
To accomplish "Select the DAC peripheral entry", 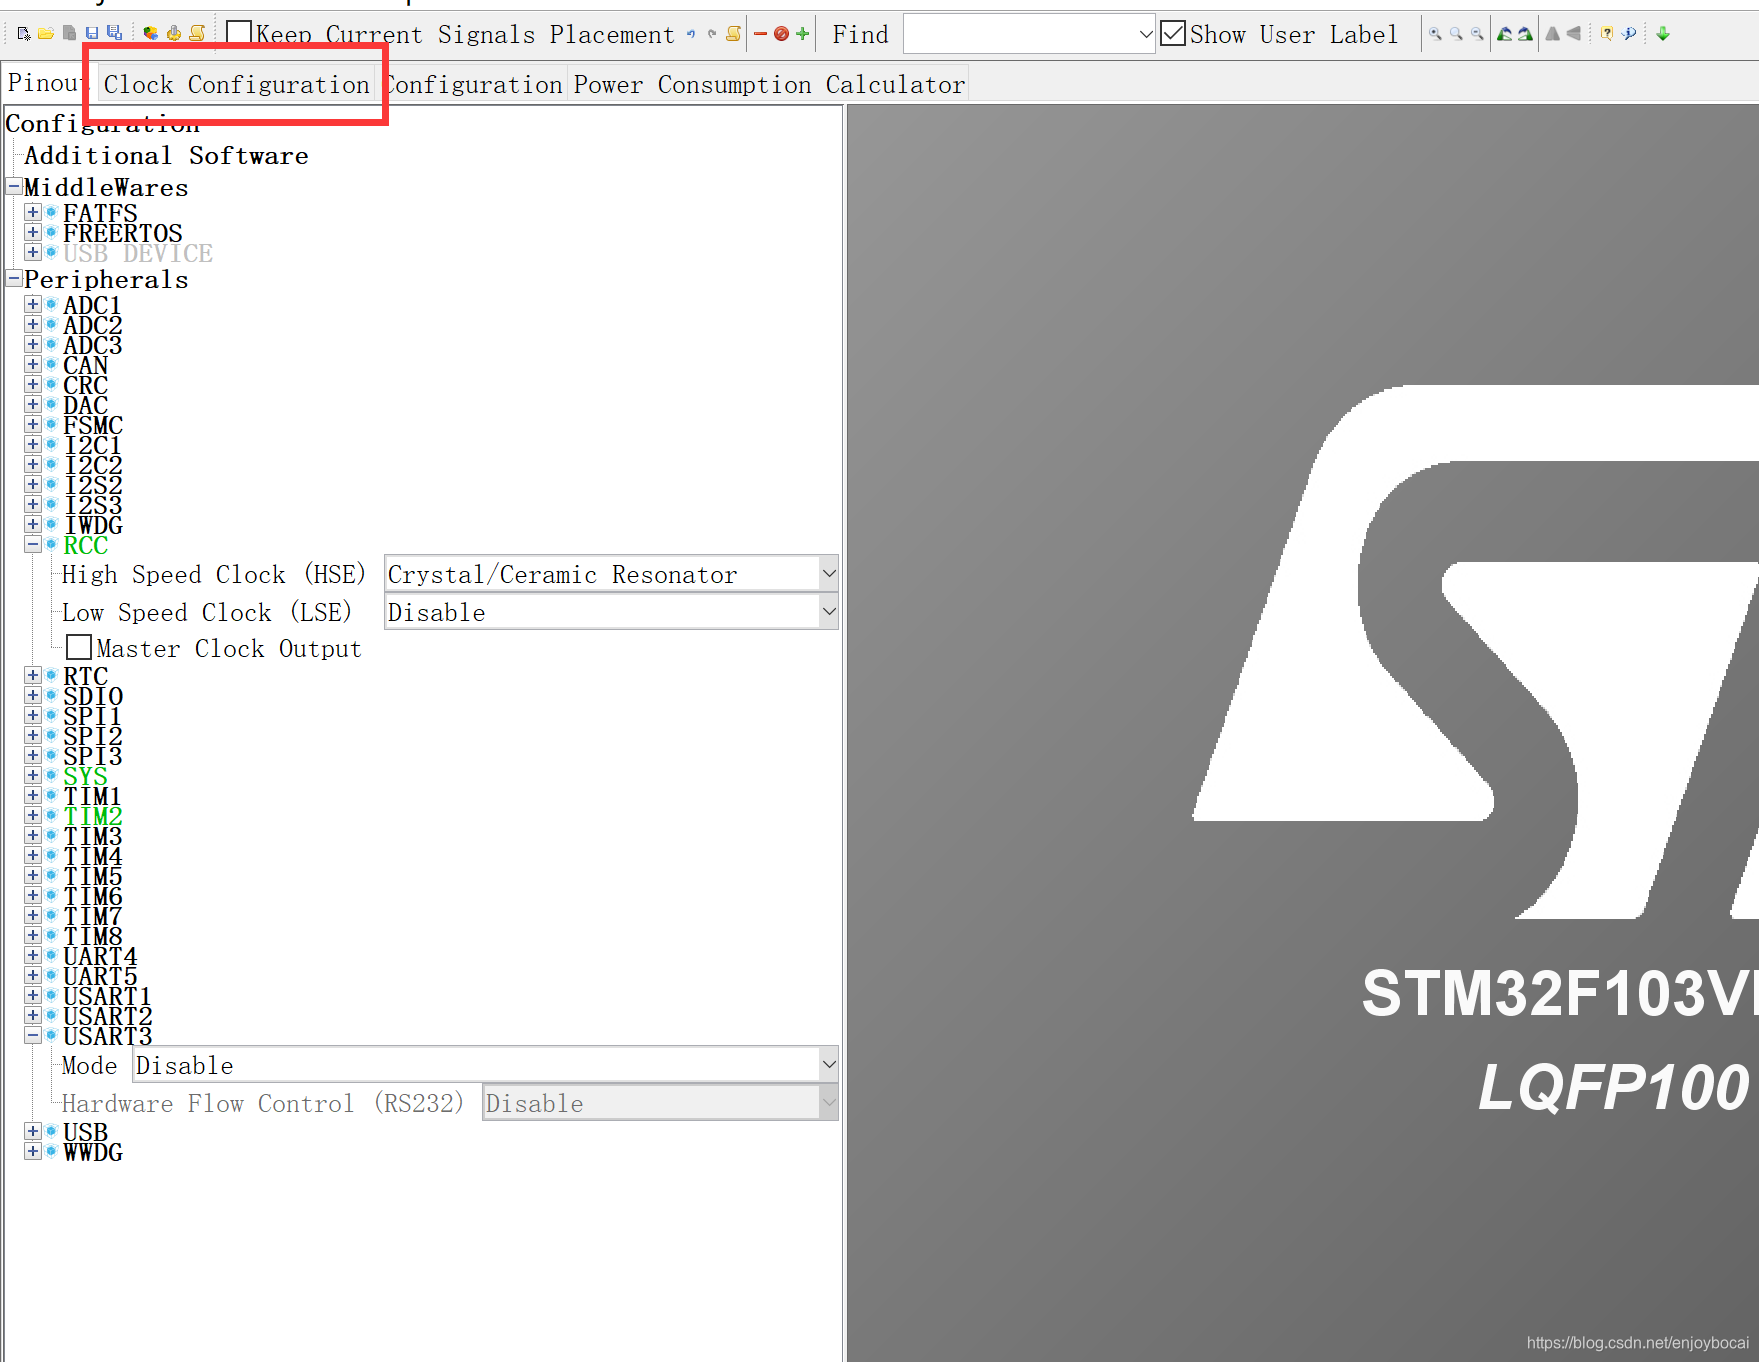I will coord(86,405).
